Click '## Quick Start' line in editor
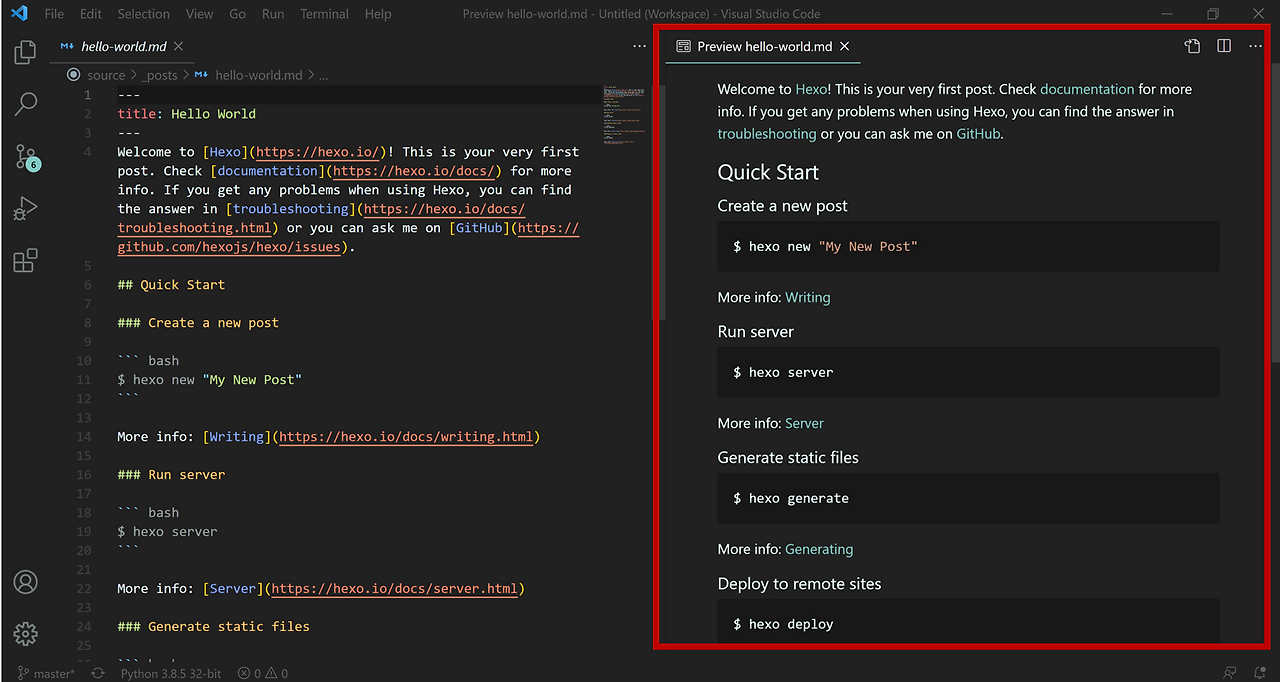 tap(171, 285)
